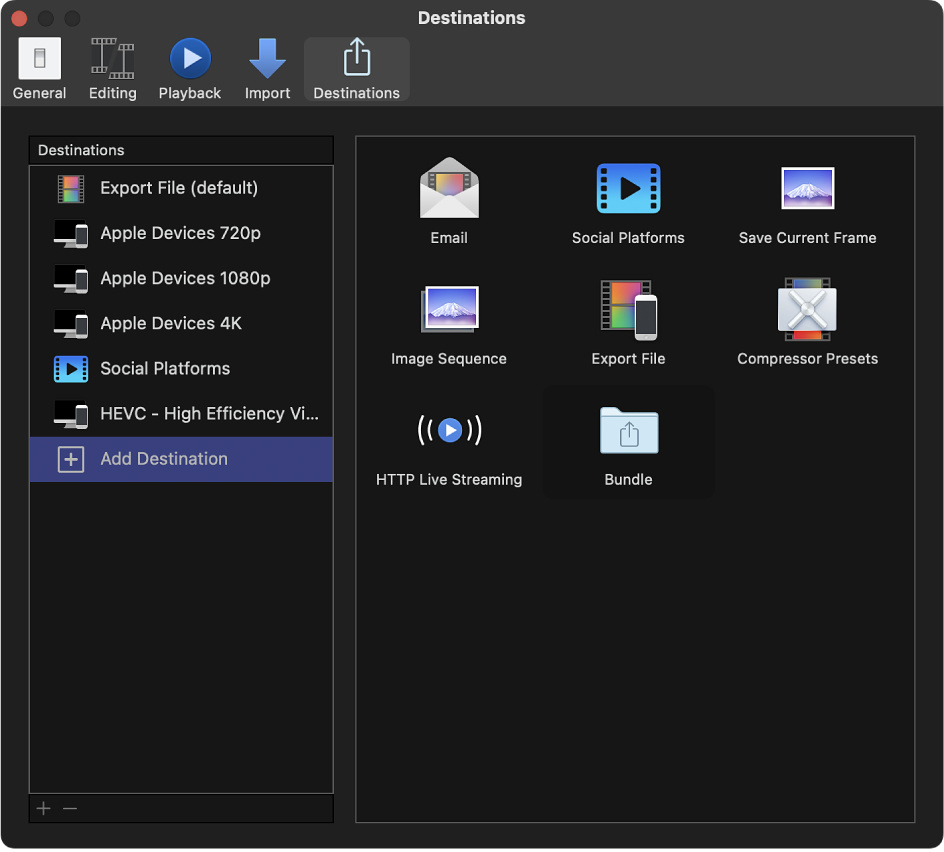Image resolution: width=944 pixels, height=852 pixels.
Task: Open the Import preferences tab
Action: pyautogui.click(x=267, y=68)
